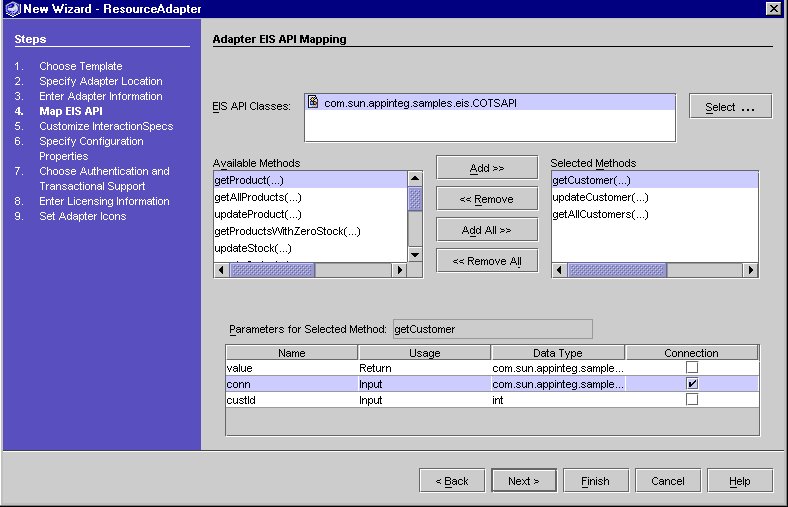Click the Input usage cell for conn
The image size is (788, 507).
point(425,384)
